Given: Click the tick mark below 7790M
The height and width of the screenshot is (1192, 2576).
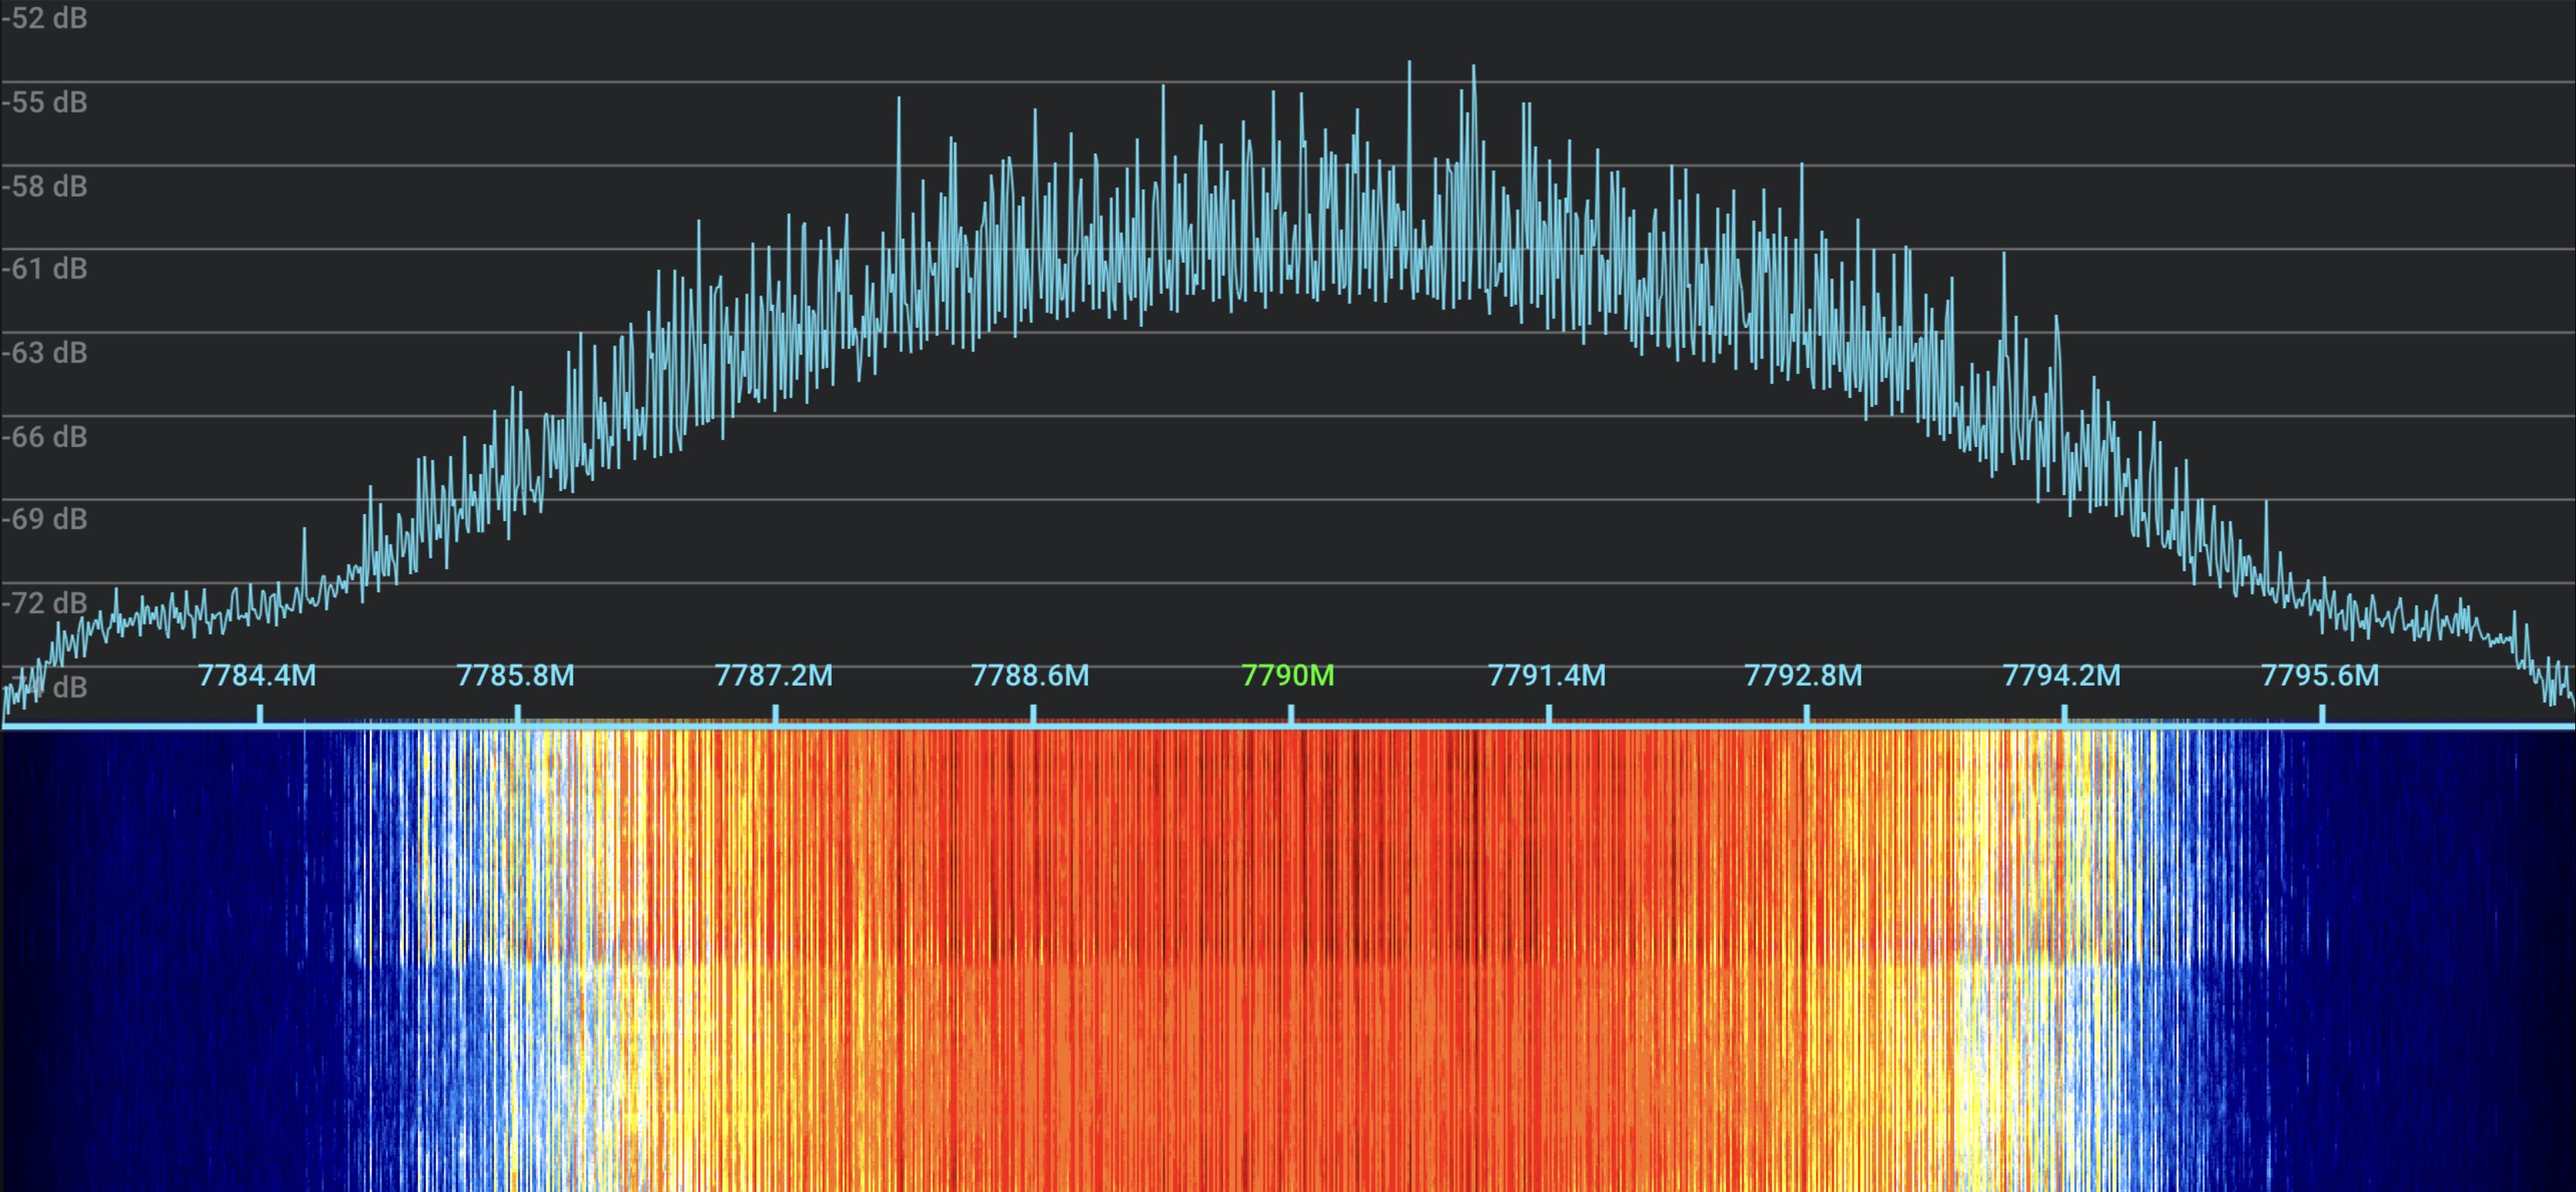Looking at the screenshot, I should (x=1291, y=714).
